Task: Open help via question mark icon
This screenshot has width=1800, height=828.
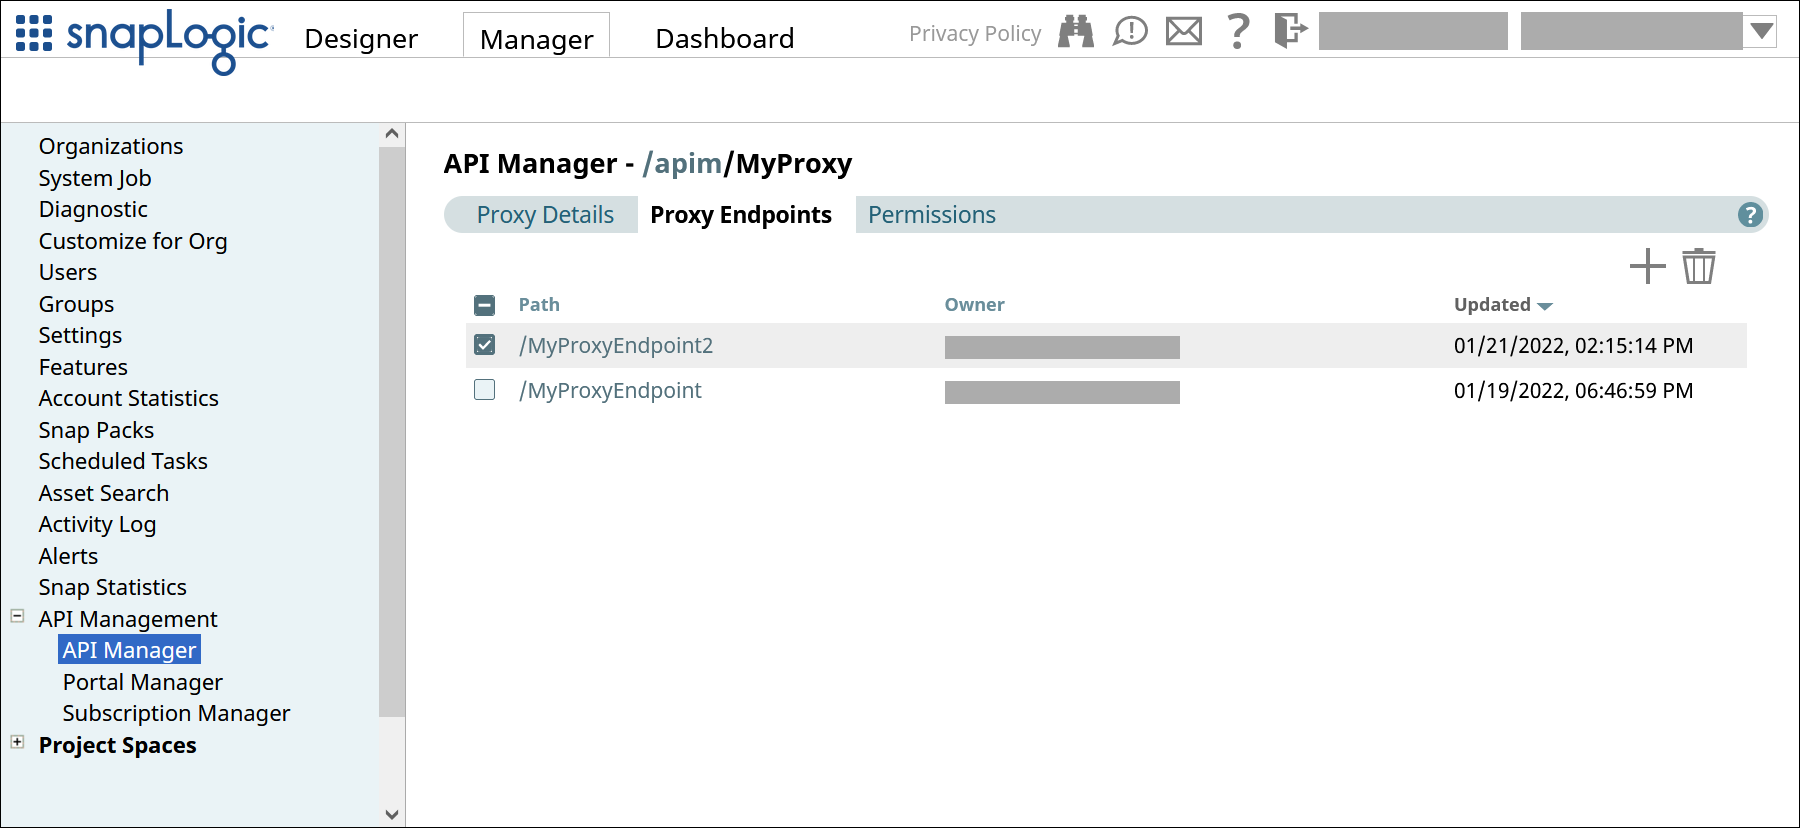Action: pos(1238,31)
